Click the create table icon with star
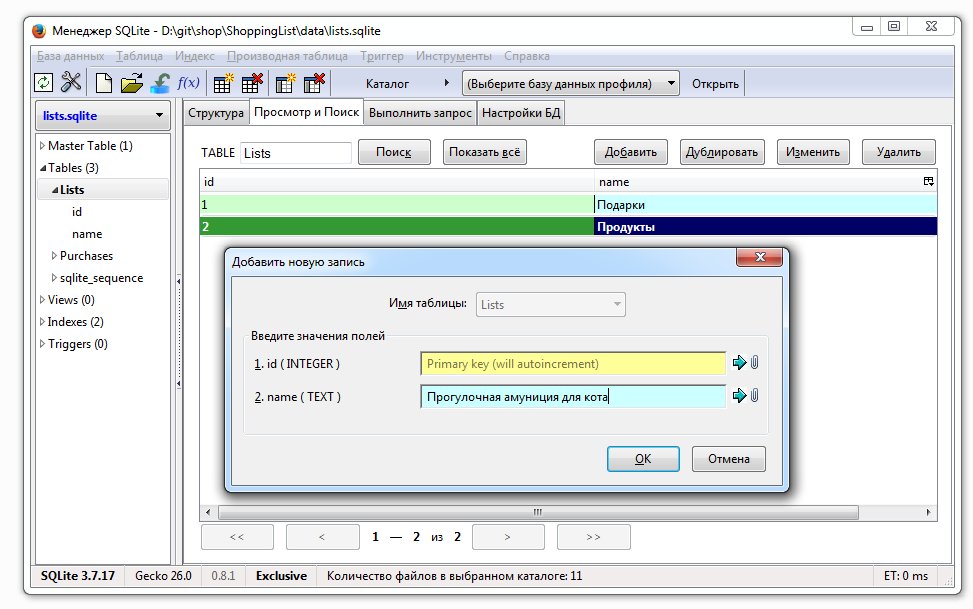This screenshot has width=973, height=609. [223, 83]
